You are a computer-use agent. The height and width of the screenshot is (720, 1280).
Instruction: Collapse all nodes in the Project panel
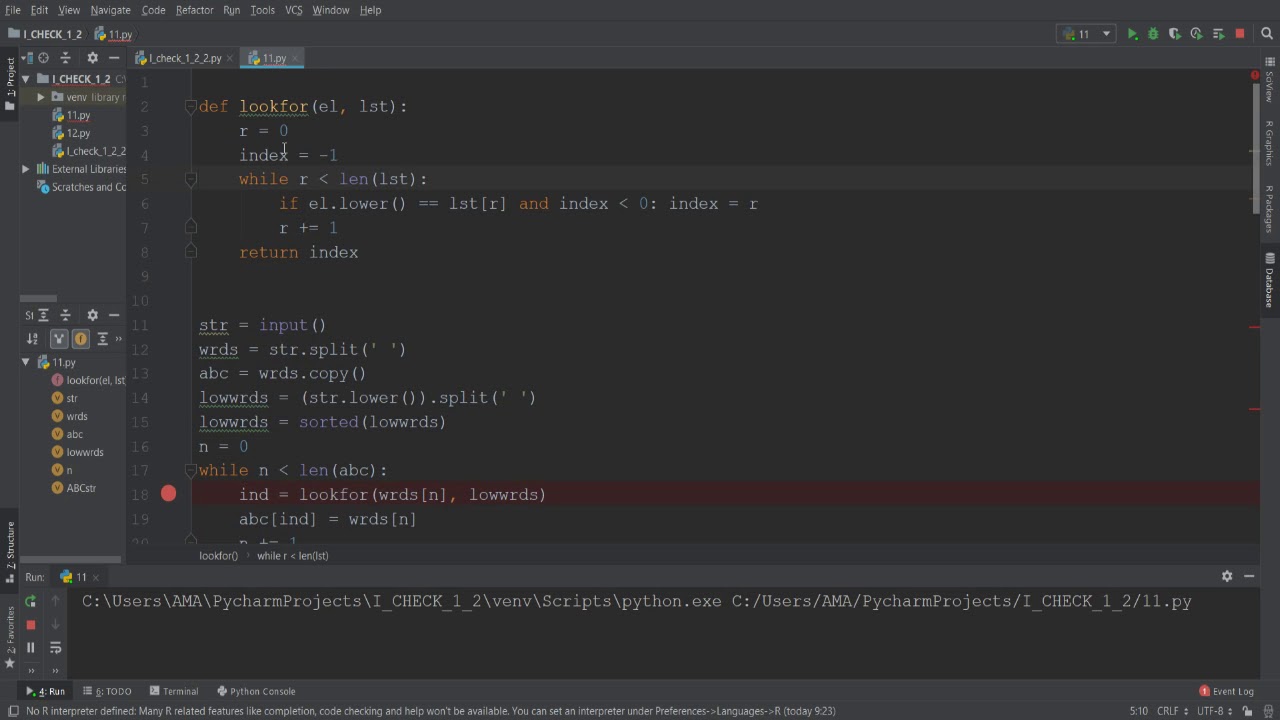pos(66,58)
